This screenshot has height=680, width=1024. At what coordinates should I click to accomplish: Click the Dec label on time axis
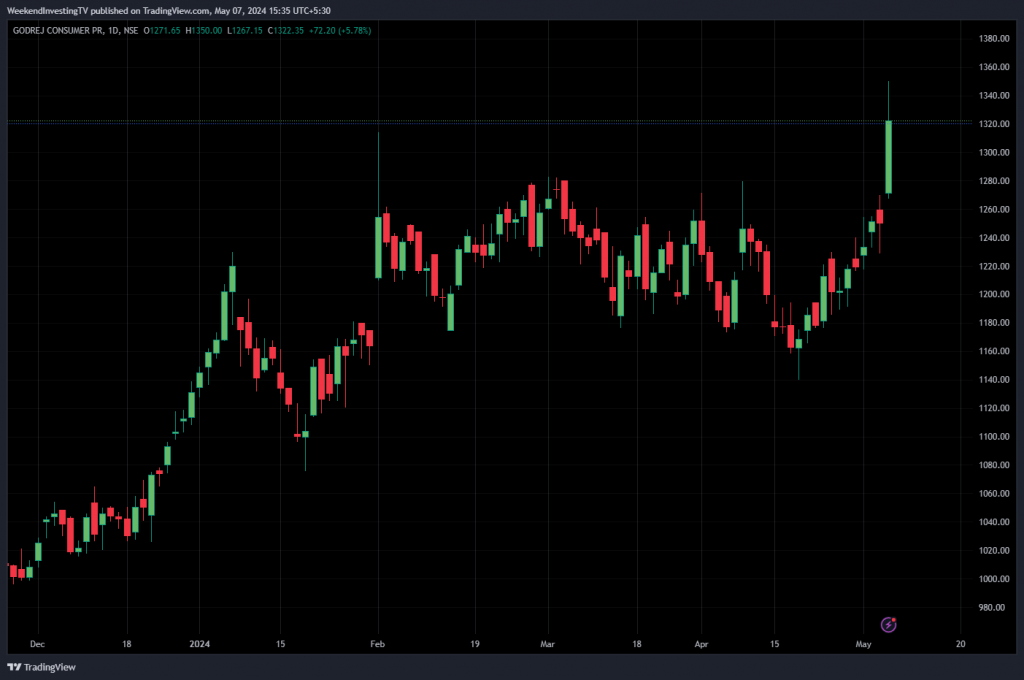point(37,644)
